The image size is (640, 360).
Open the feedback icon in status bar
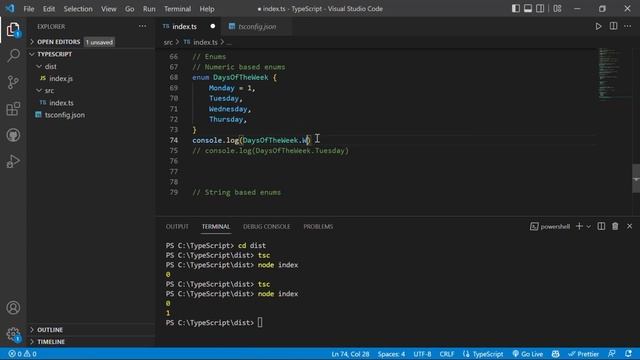tap(611, 354)
